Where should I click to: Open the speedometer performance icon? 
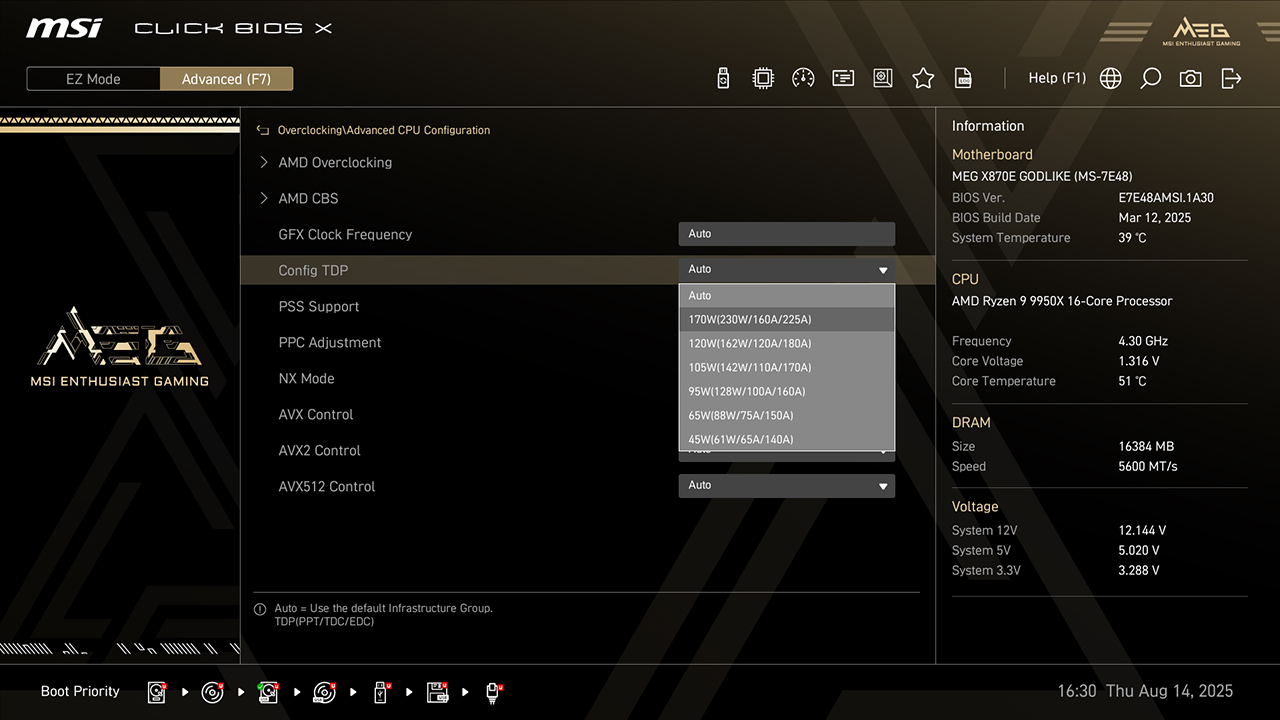tap(803, 78)
